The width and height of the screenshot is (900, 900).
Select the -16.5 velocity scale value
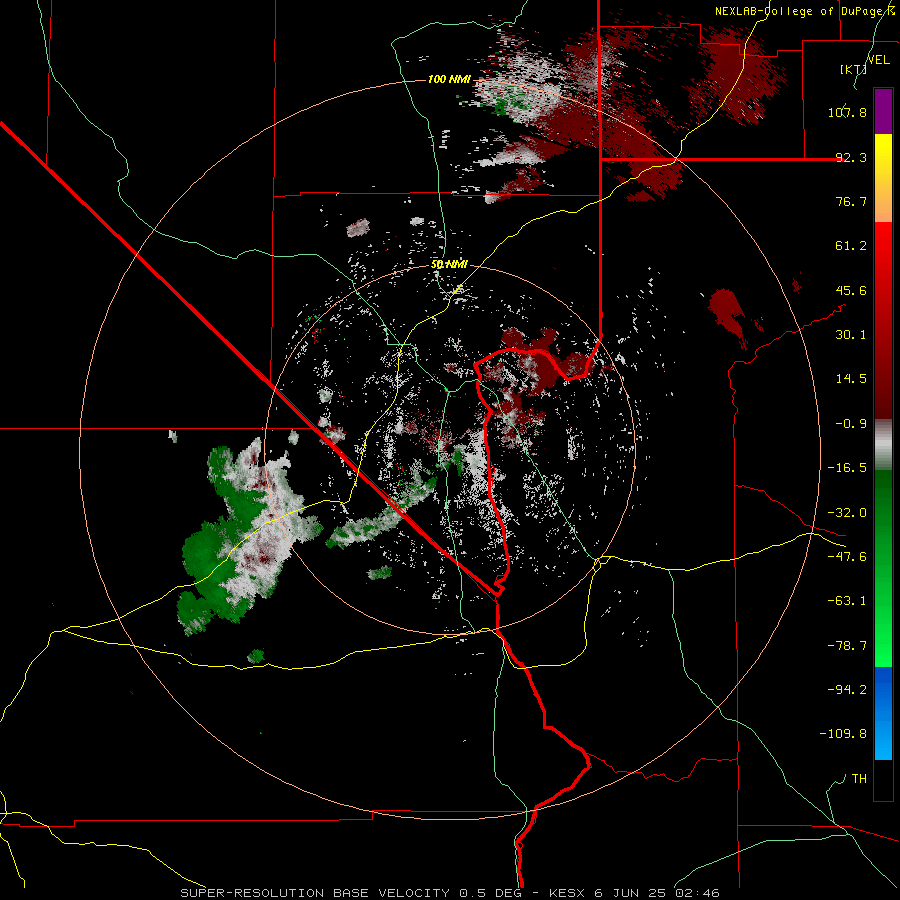[847, 468]
